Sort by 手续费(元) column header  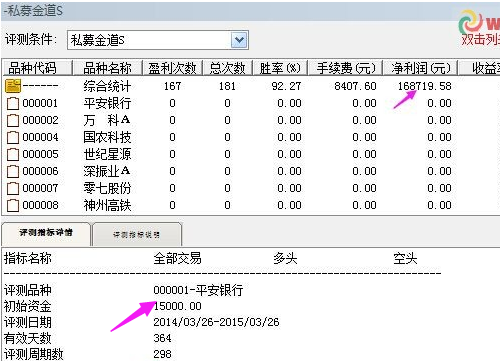345,68
